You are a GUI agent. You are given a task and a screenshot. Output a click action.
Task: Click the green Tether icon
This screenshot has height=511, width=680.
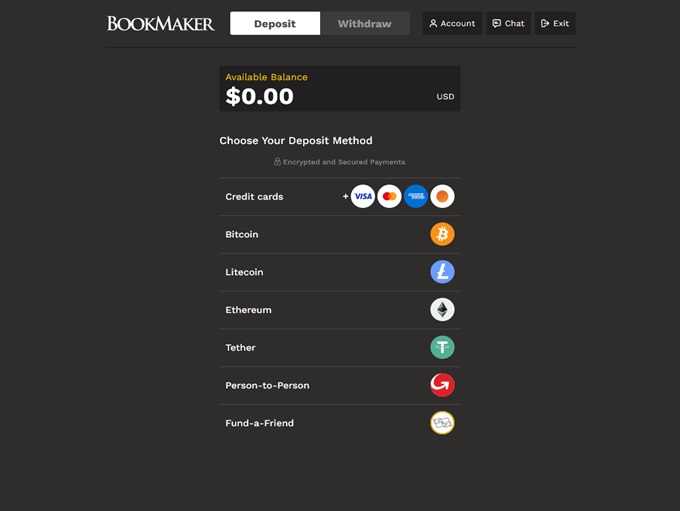(x=442, y=347)
